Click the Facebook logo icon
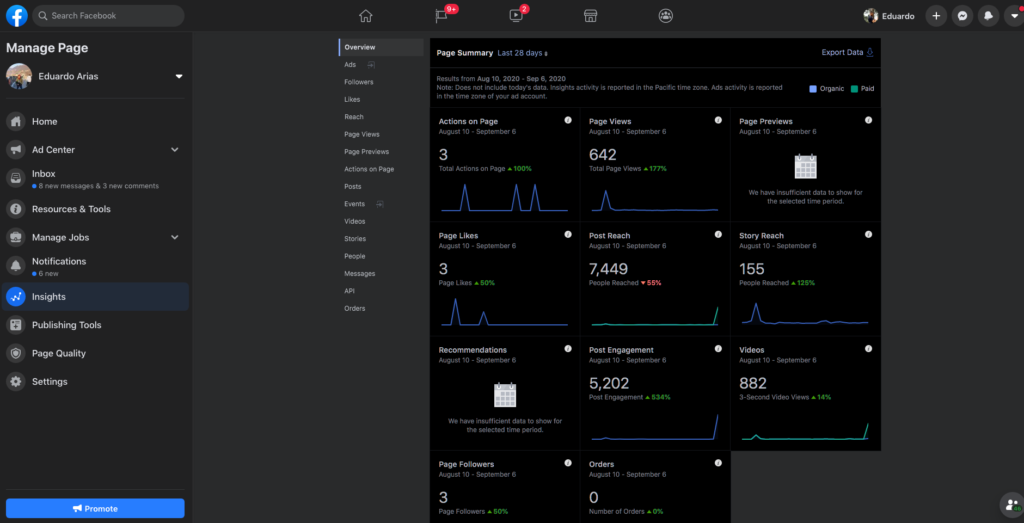This screenshot has width=1024, height=523. click(16, 16)
